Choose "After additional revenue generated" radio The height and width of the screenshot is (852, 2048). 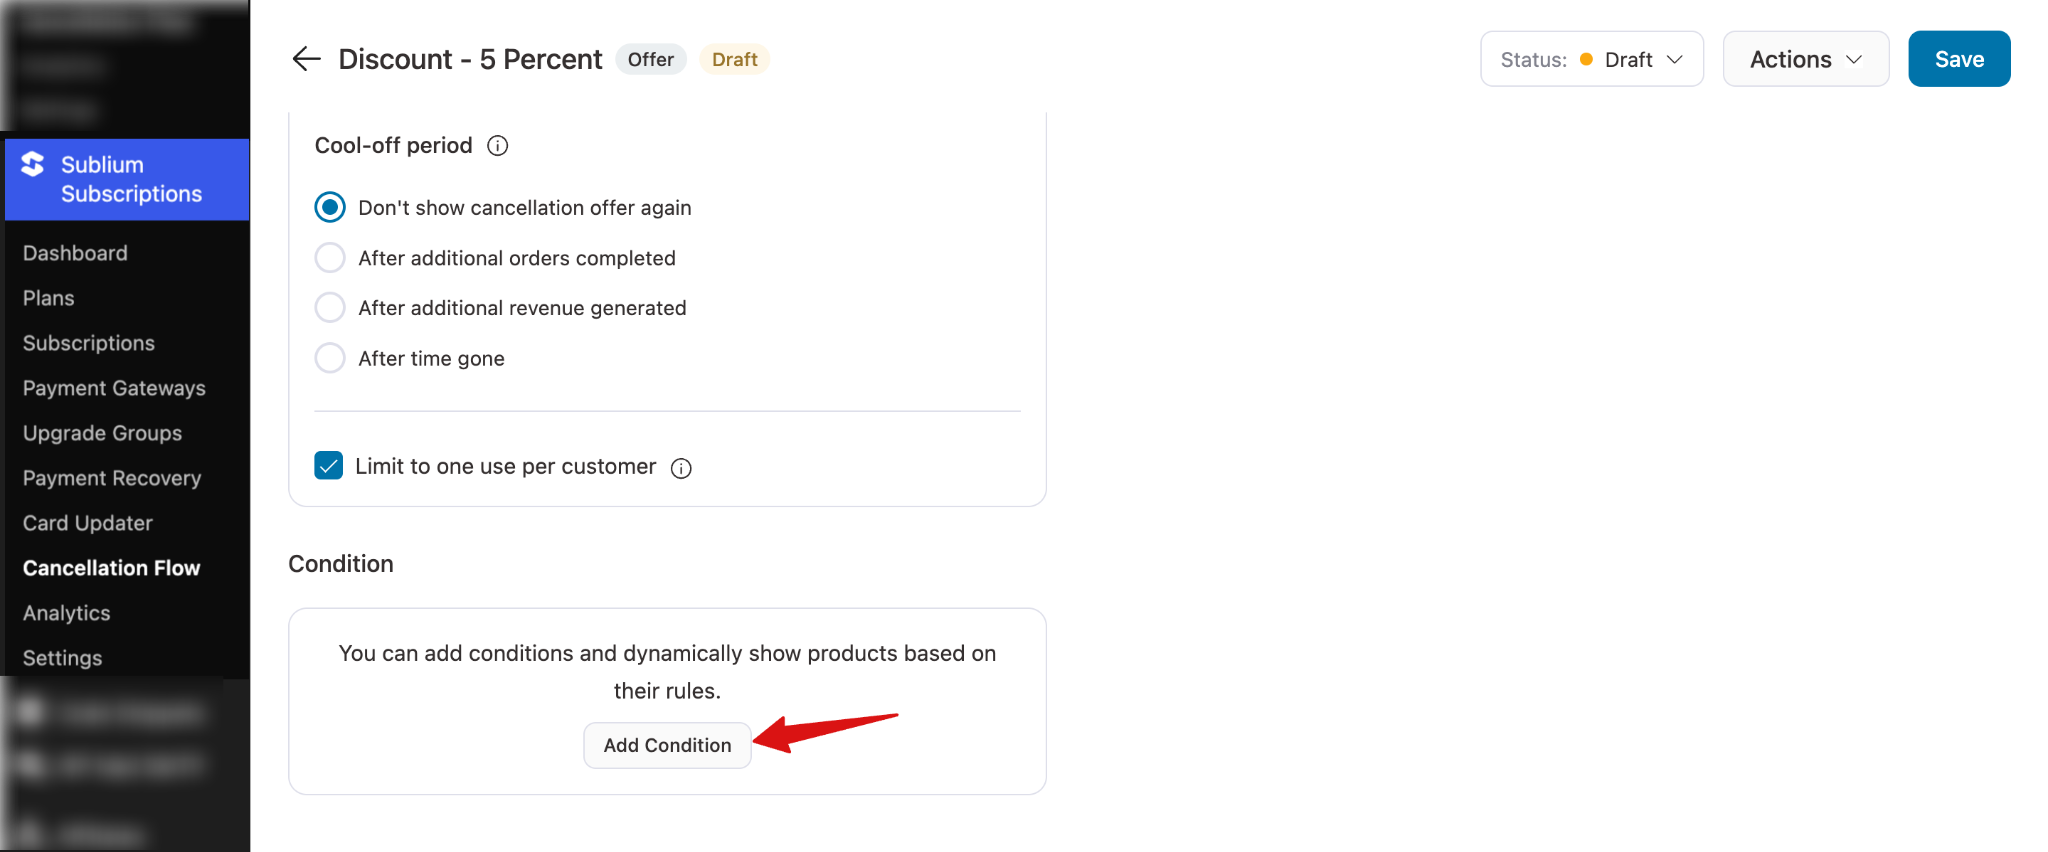coord(330,308)
